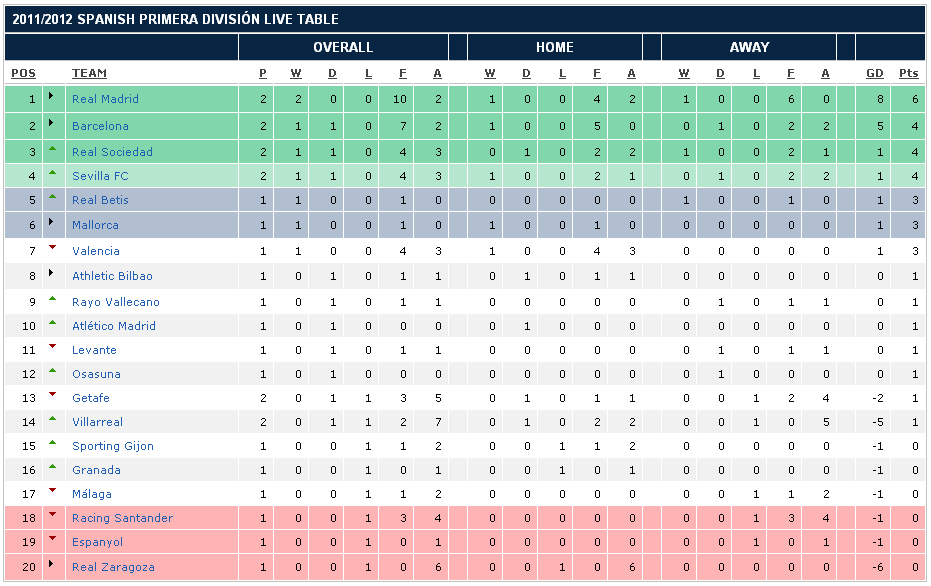
Task: Click the red down arrow next to Levante
Action: point(52,347)
